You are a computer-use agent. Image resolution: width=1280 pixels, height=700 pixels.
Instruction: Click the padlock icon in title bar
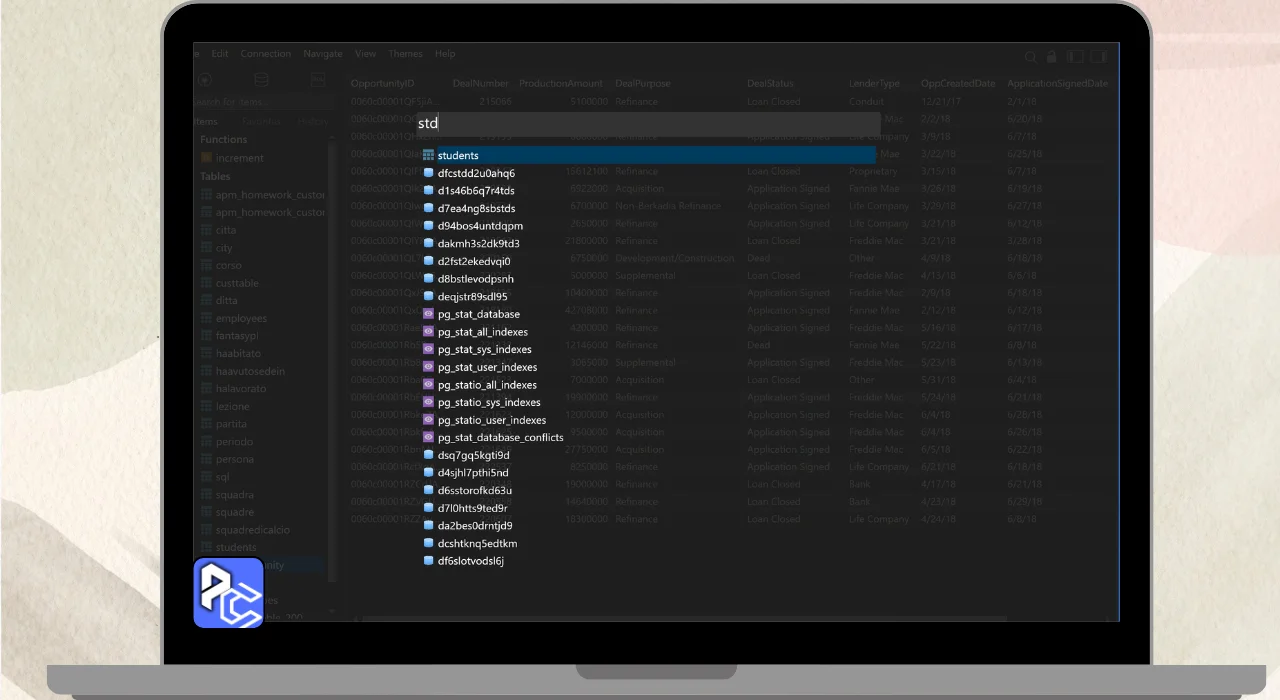[x=1052, y=57]
